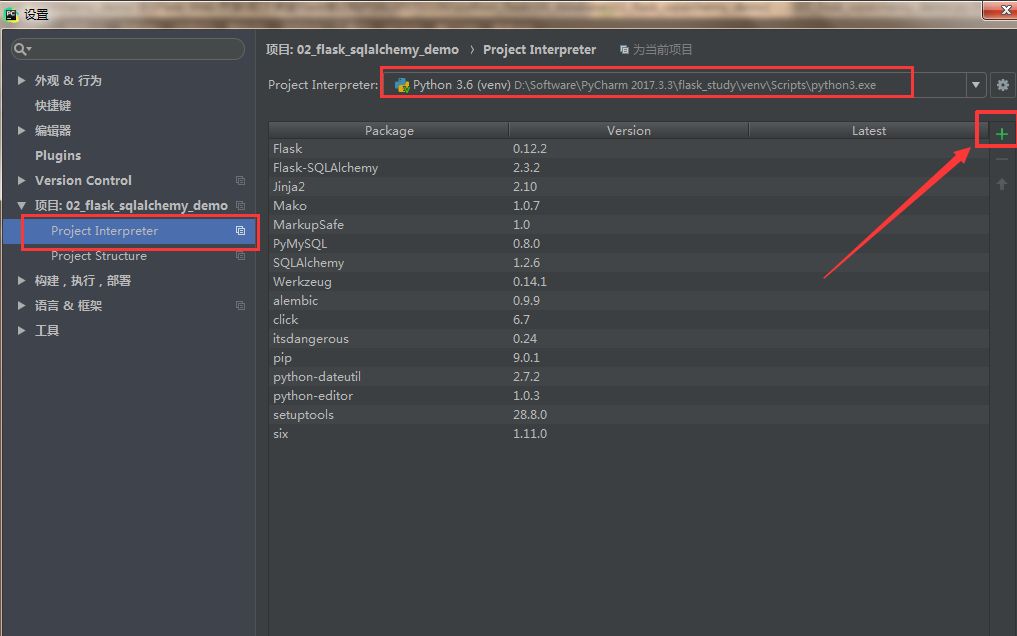Select the Plugins settings item
The height and width of the screenshot is (636, 1017).
[x=58, y=156]
